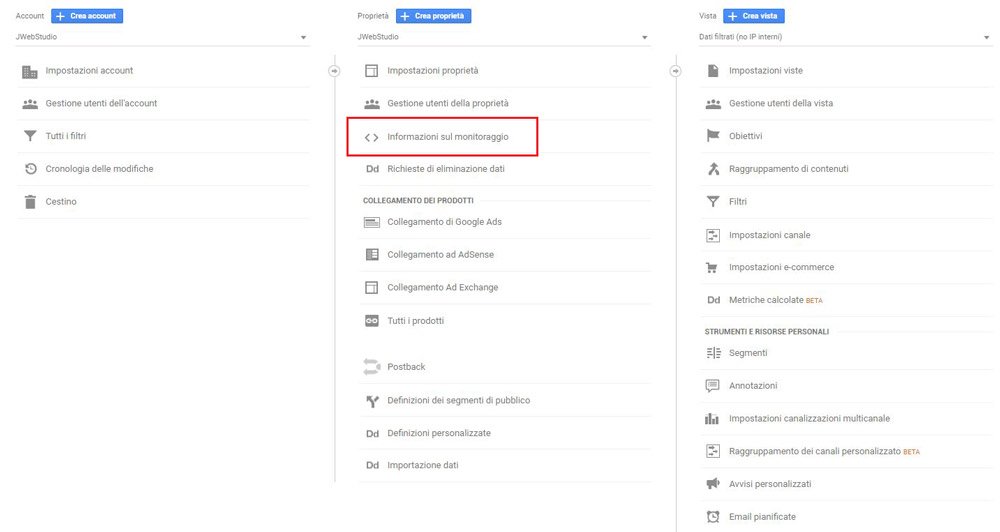The height and width of the screenshot is (532, 1000).
Task: Click the Postback arrows icon
Action: click(x=372, y=366)
